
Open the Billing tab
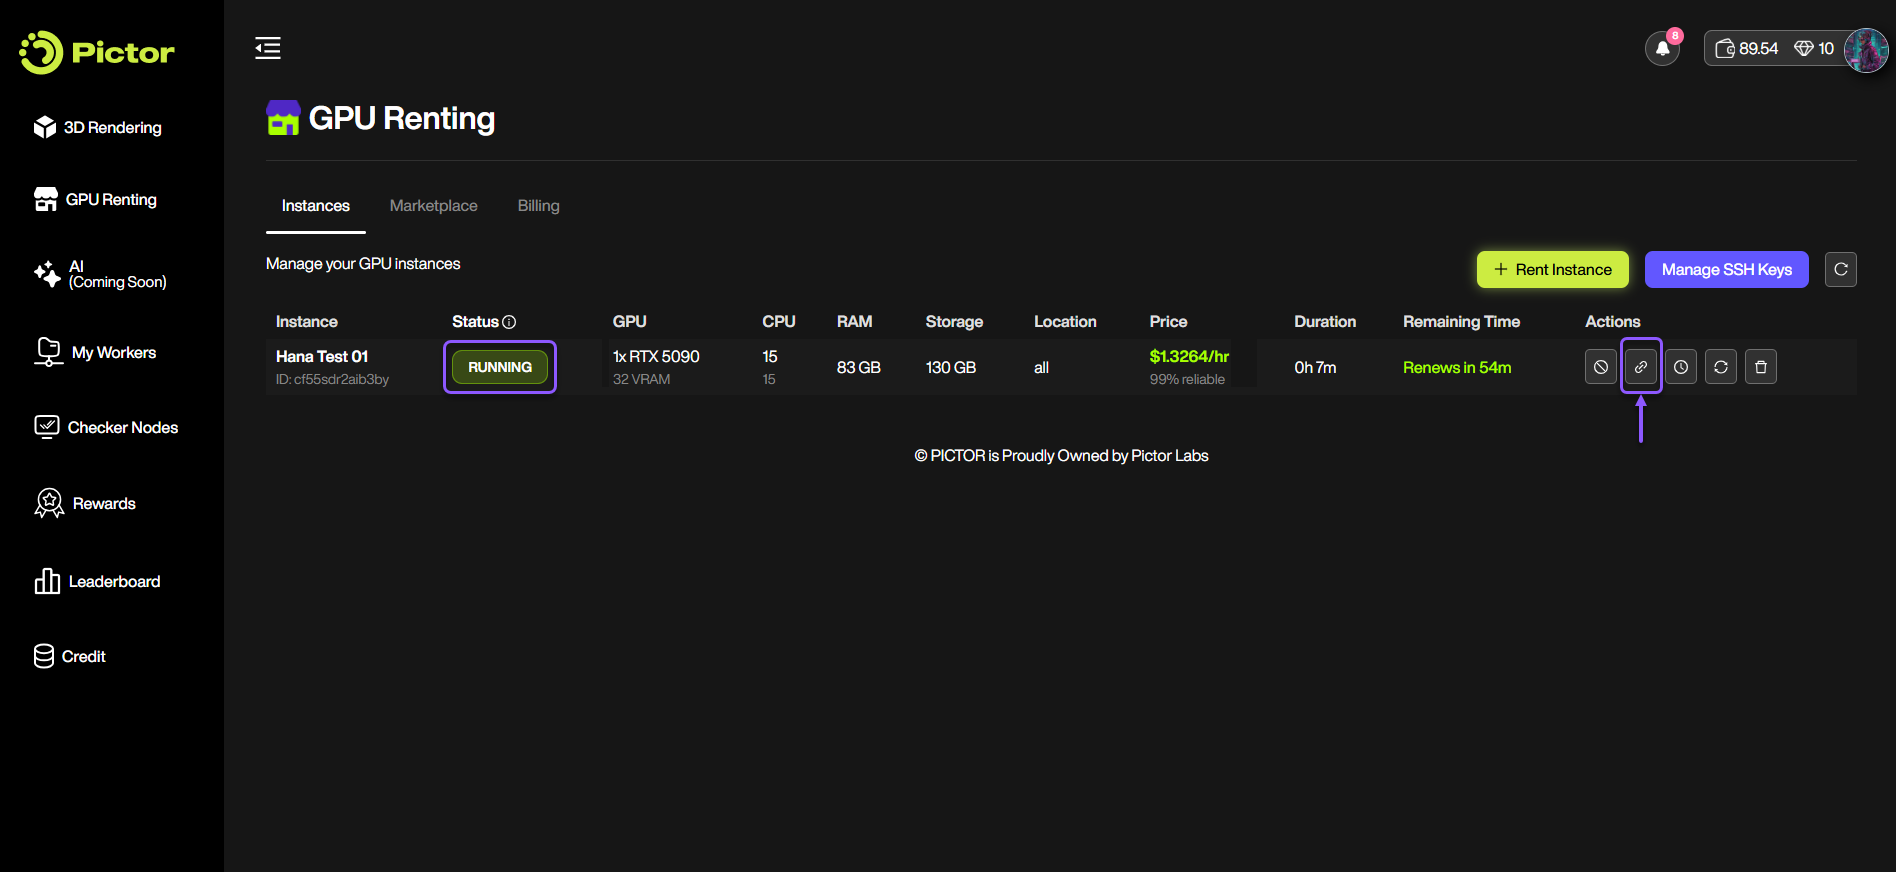(538, 206)
